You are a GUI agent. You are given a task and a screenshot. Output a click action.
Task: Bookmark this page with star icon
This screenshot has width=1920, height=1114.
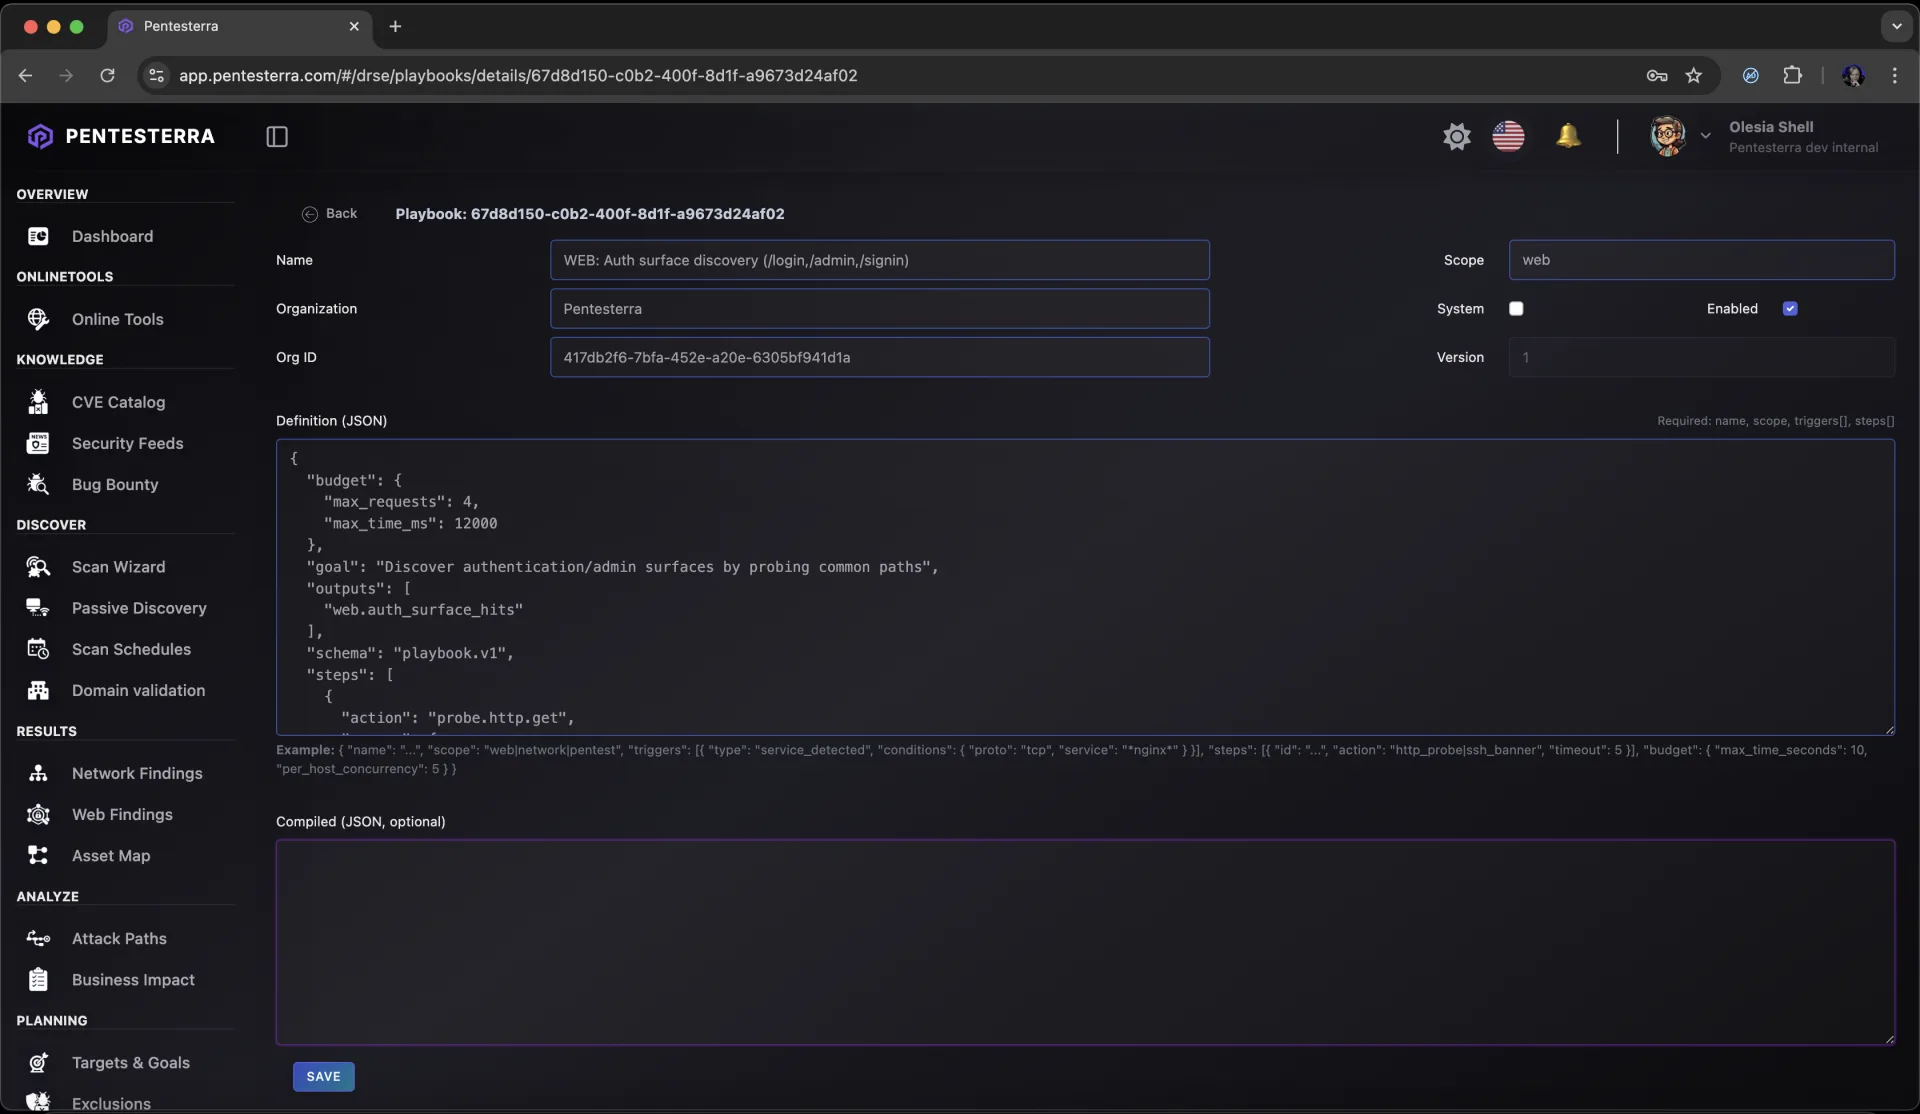click(1693, 76)
